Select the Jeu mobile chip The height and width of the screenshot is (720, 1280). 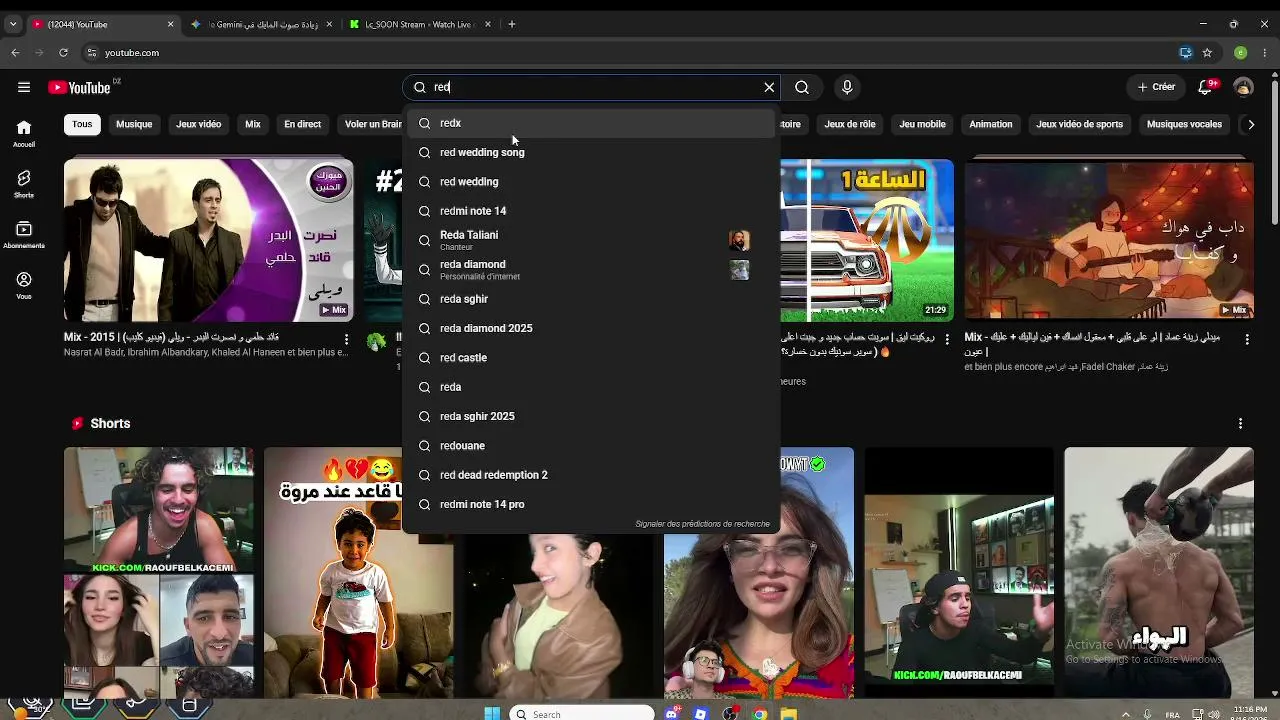pos(922,124)
